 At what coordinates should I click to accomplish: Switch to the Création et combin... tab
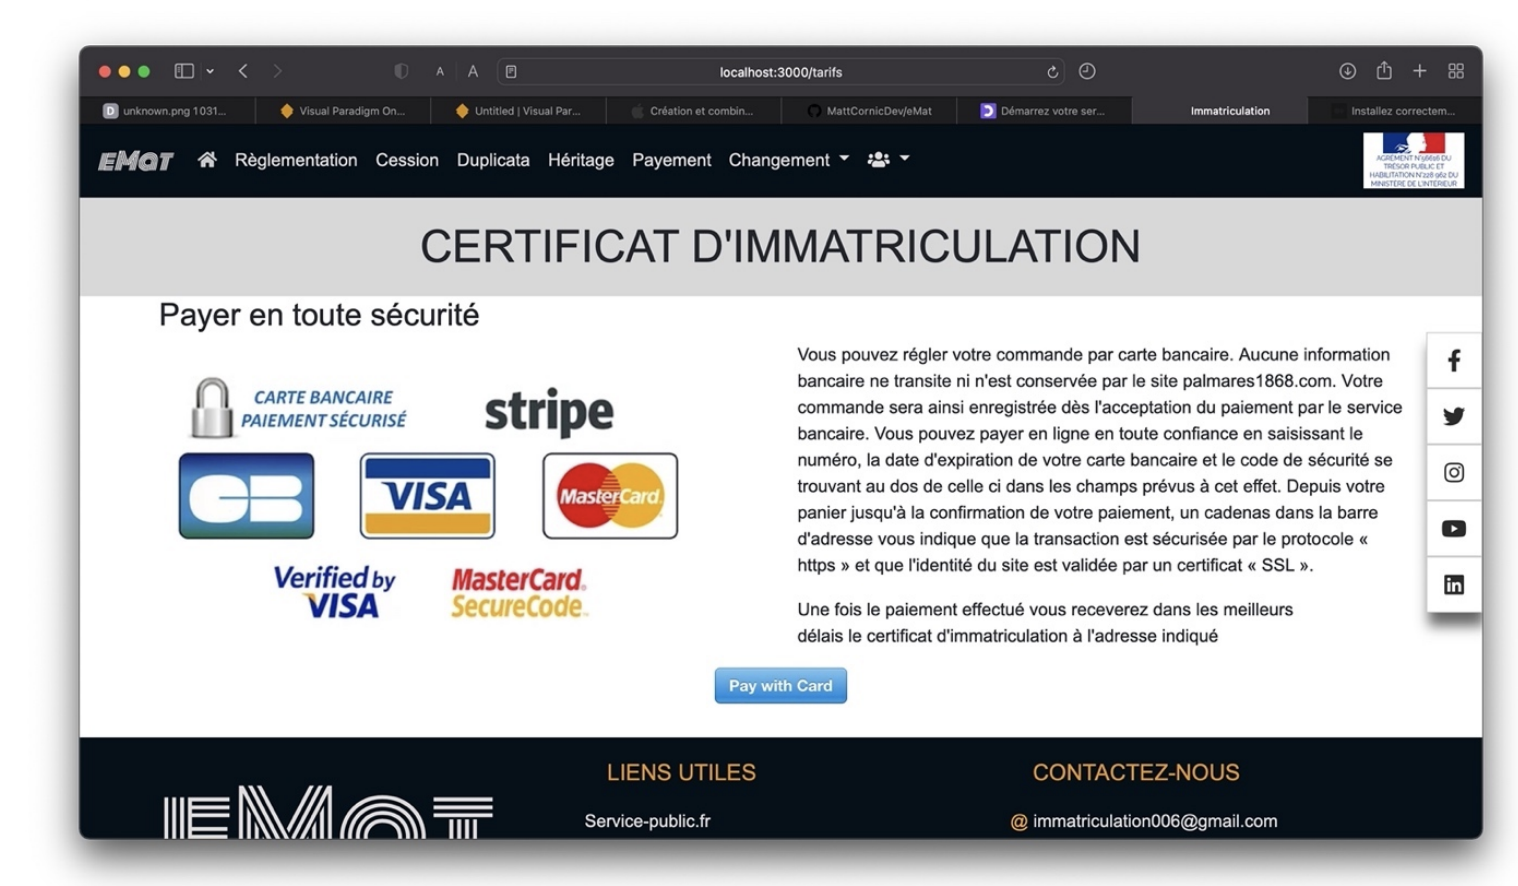[693, 111]
